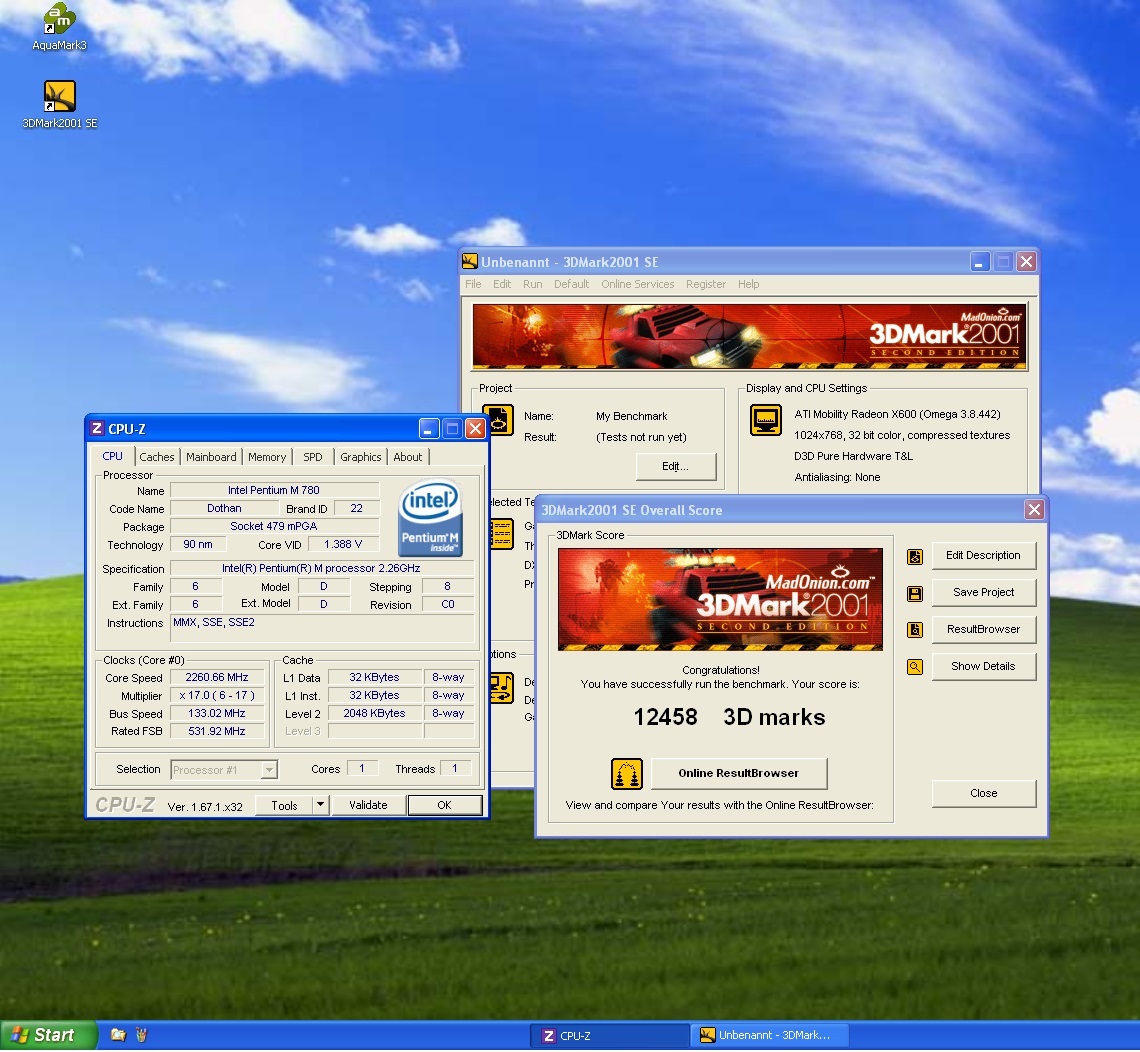Click the Selected Tests icon in 3DMark window
Viewport: 1140px width, 1052px height.
tap(502, 534)
